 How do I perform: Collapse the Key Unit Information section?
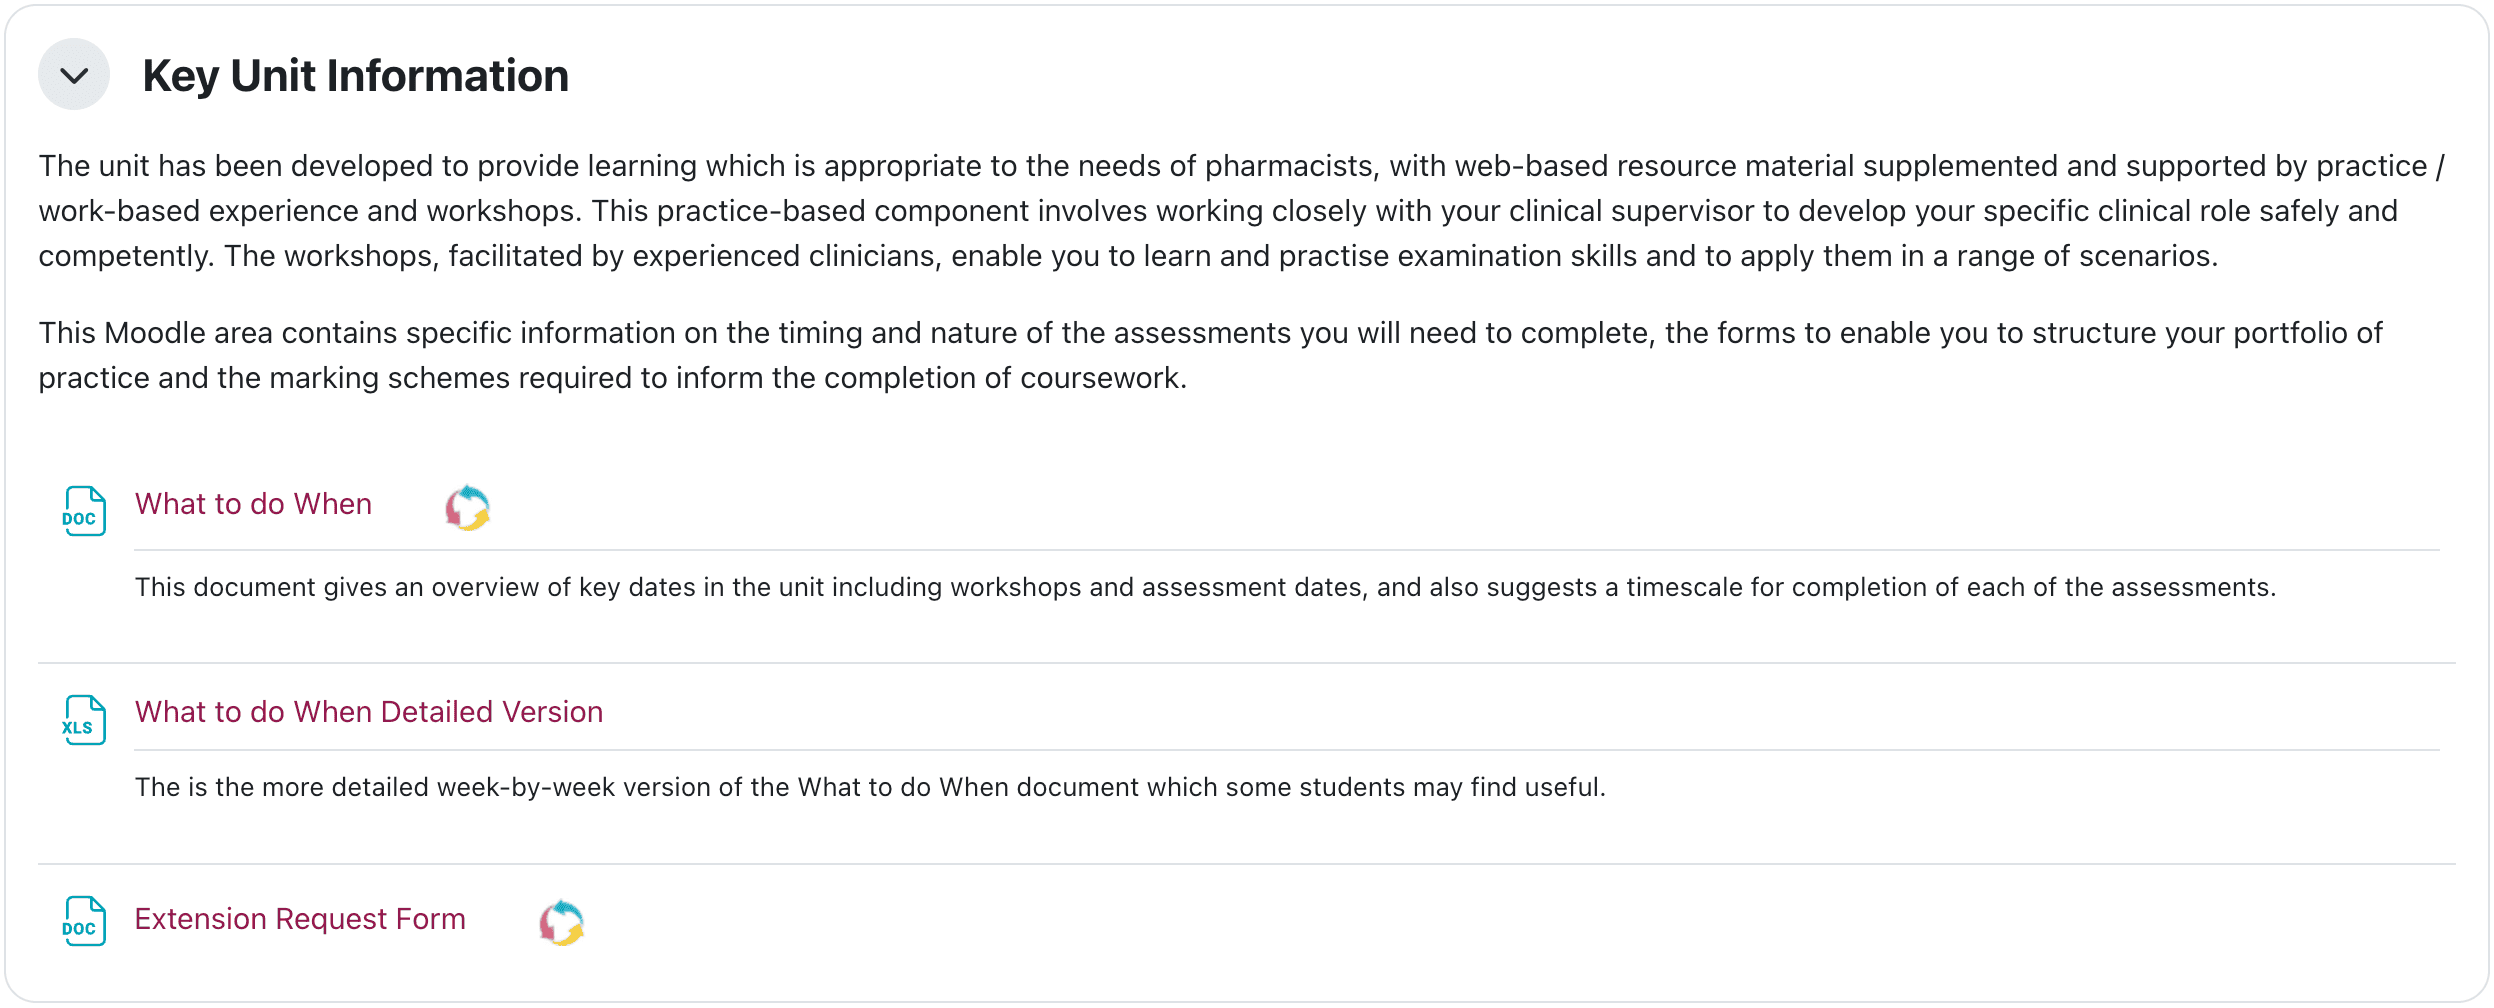click(74, 75)
